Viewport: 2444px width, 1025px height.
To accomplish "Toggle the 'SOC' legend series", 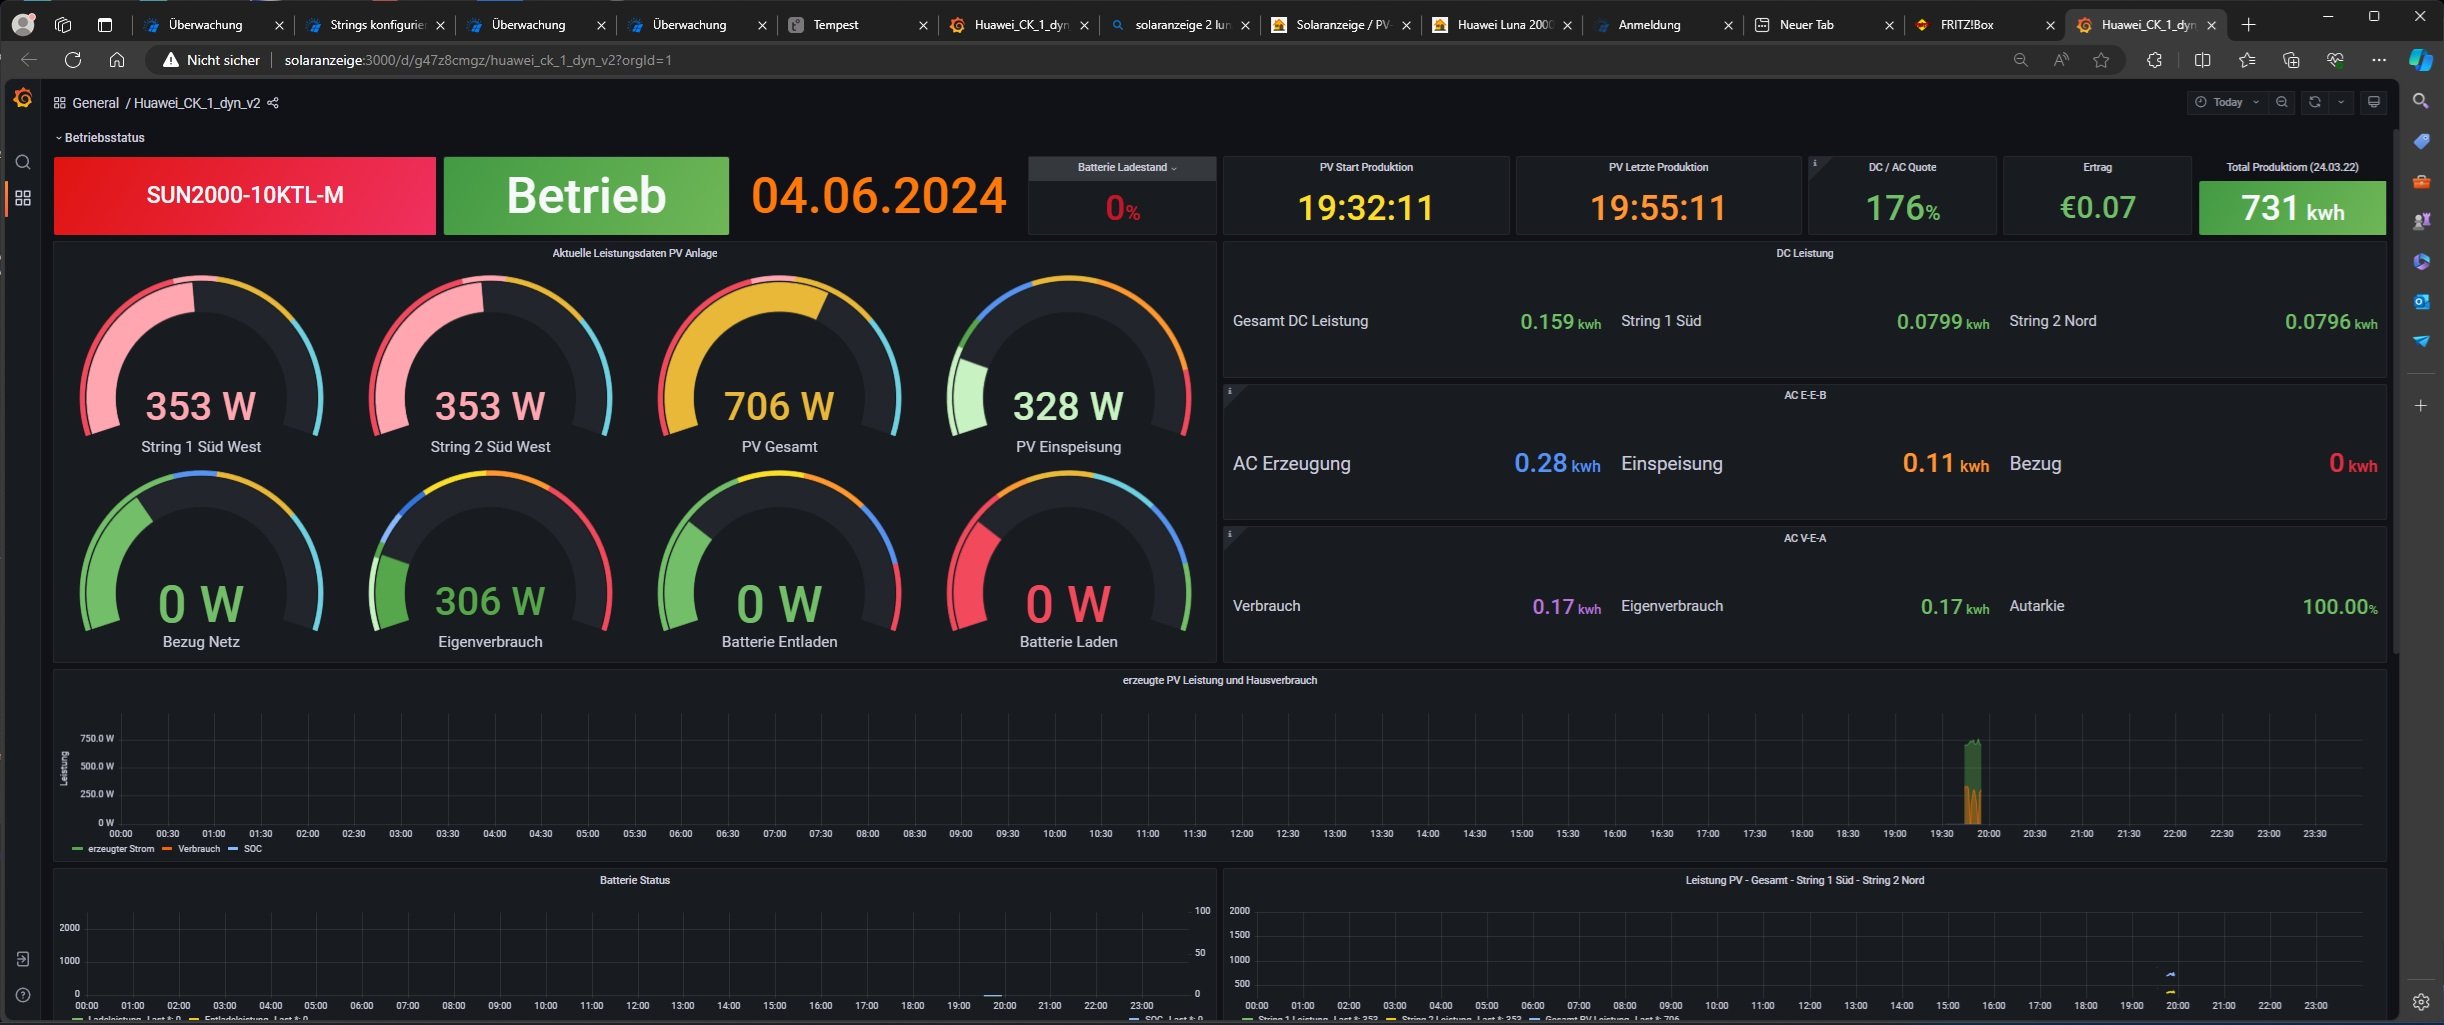I will point(252,849).
